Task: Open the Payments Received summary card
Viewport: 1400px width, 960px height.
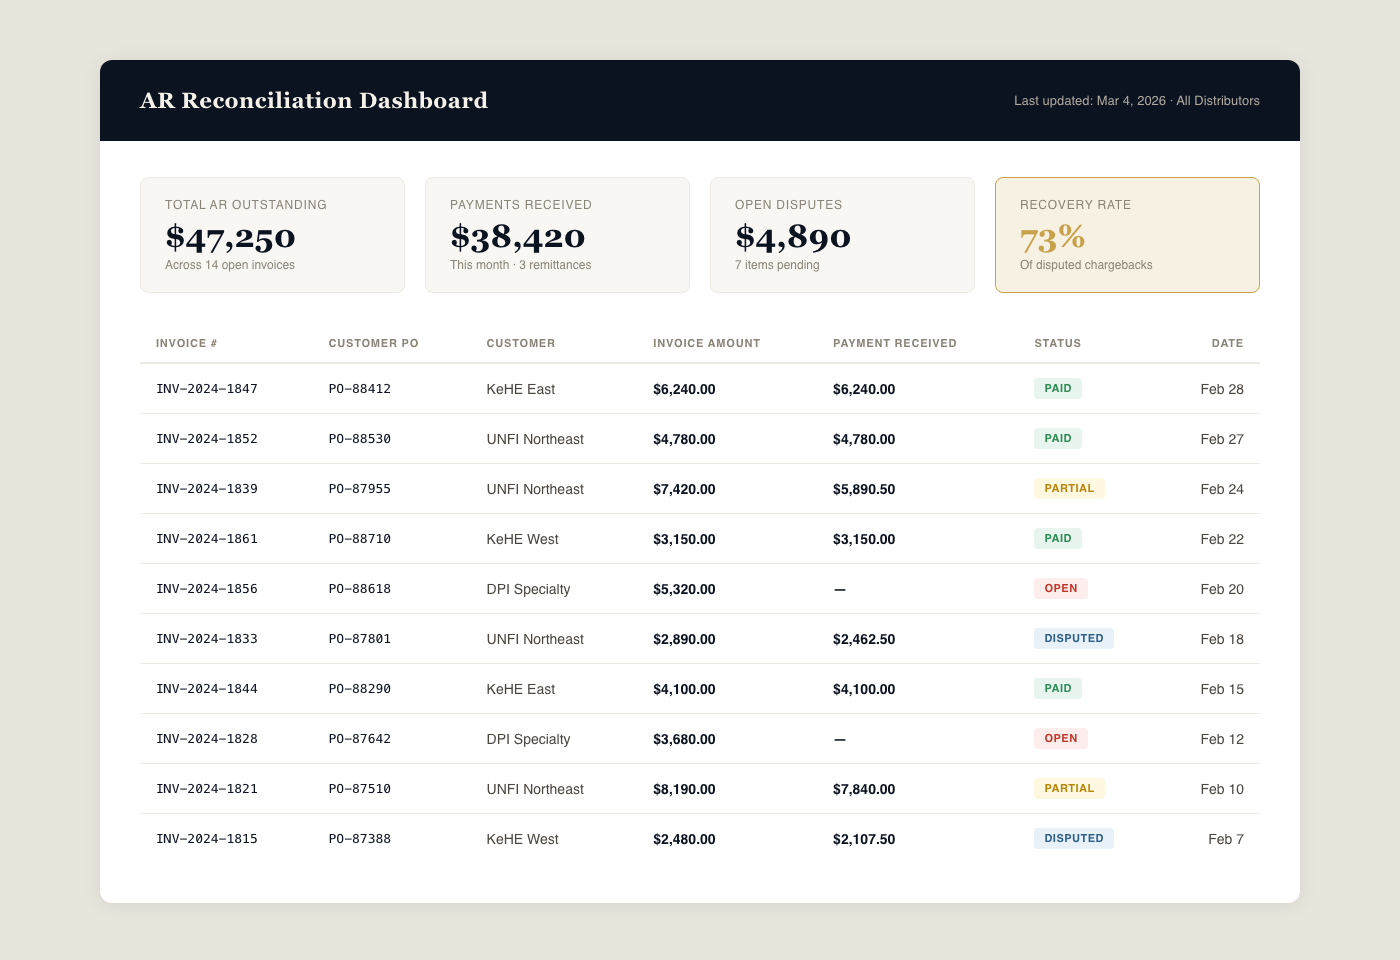Action: 557,234
